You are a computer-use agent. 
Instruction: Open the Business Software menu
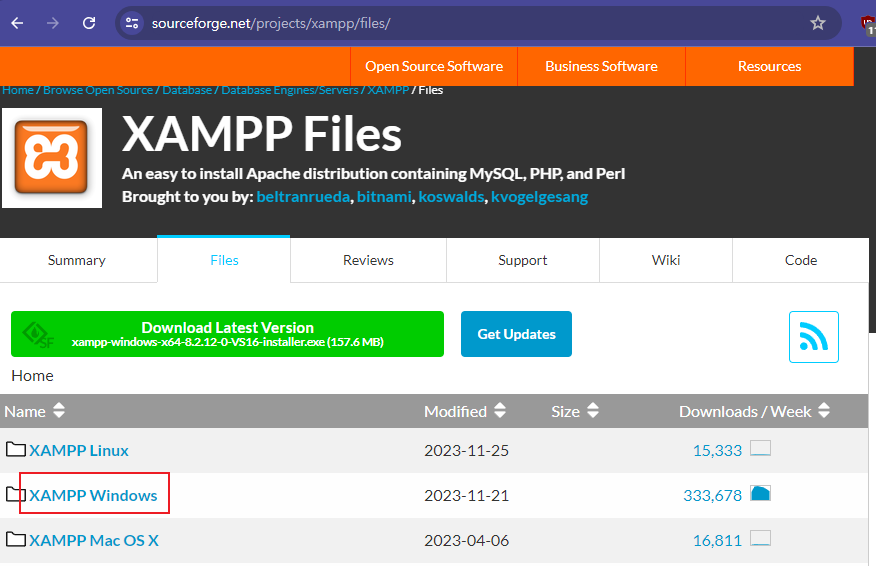pyautogui.click(x=601, y=66)
